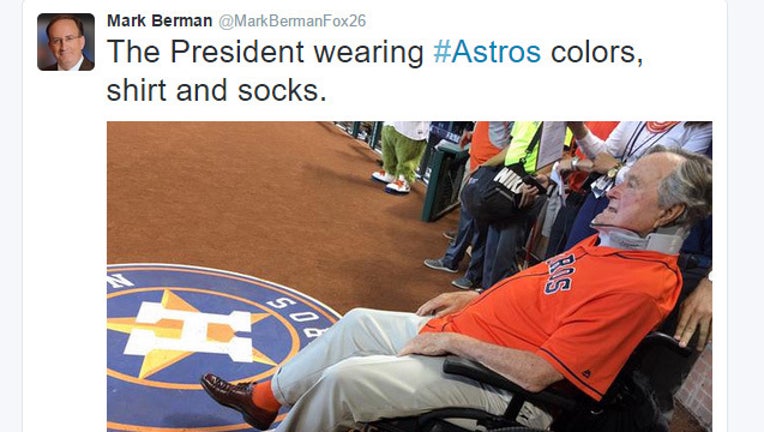Click the green mascot's orange sneakers
Screen dimensions: 764x432
pyautogui.click(x=392, y=181)
